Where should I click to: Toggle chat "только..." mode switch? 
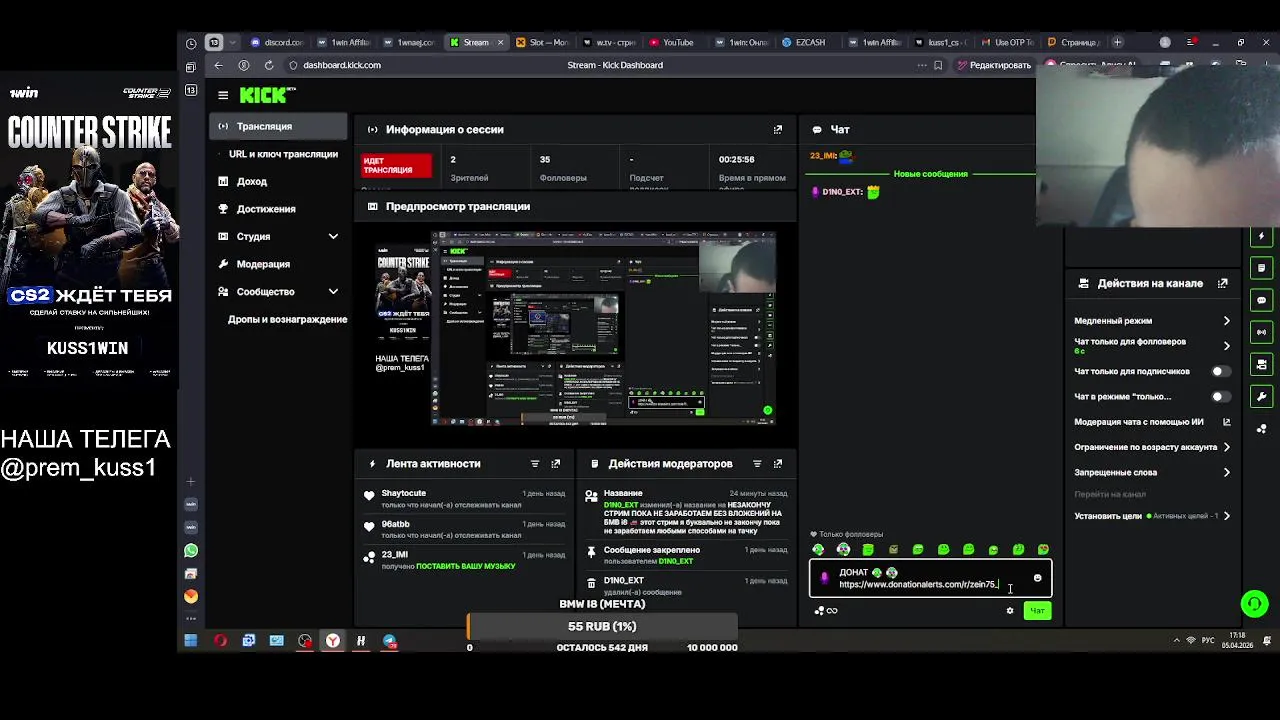click(1220, 396)
